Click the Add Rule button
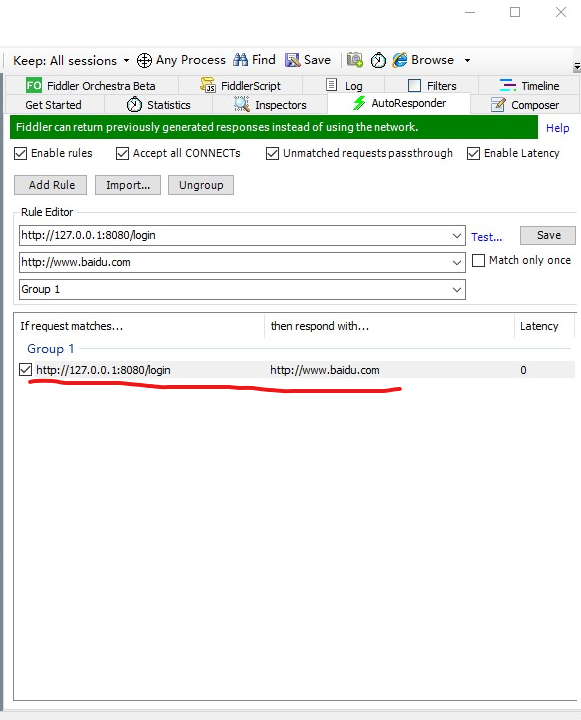 51,185
